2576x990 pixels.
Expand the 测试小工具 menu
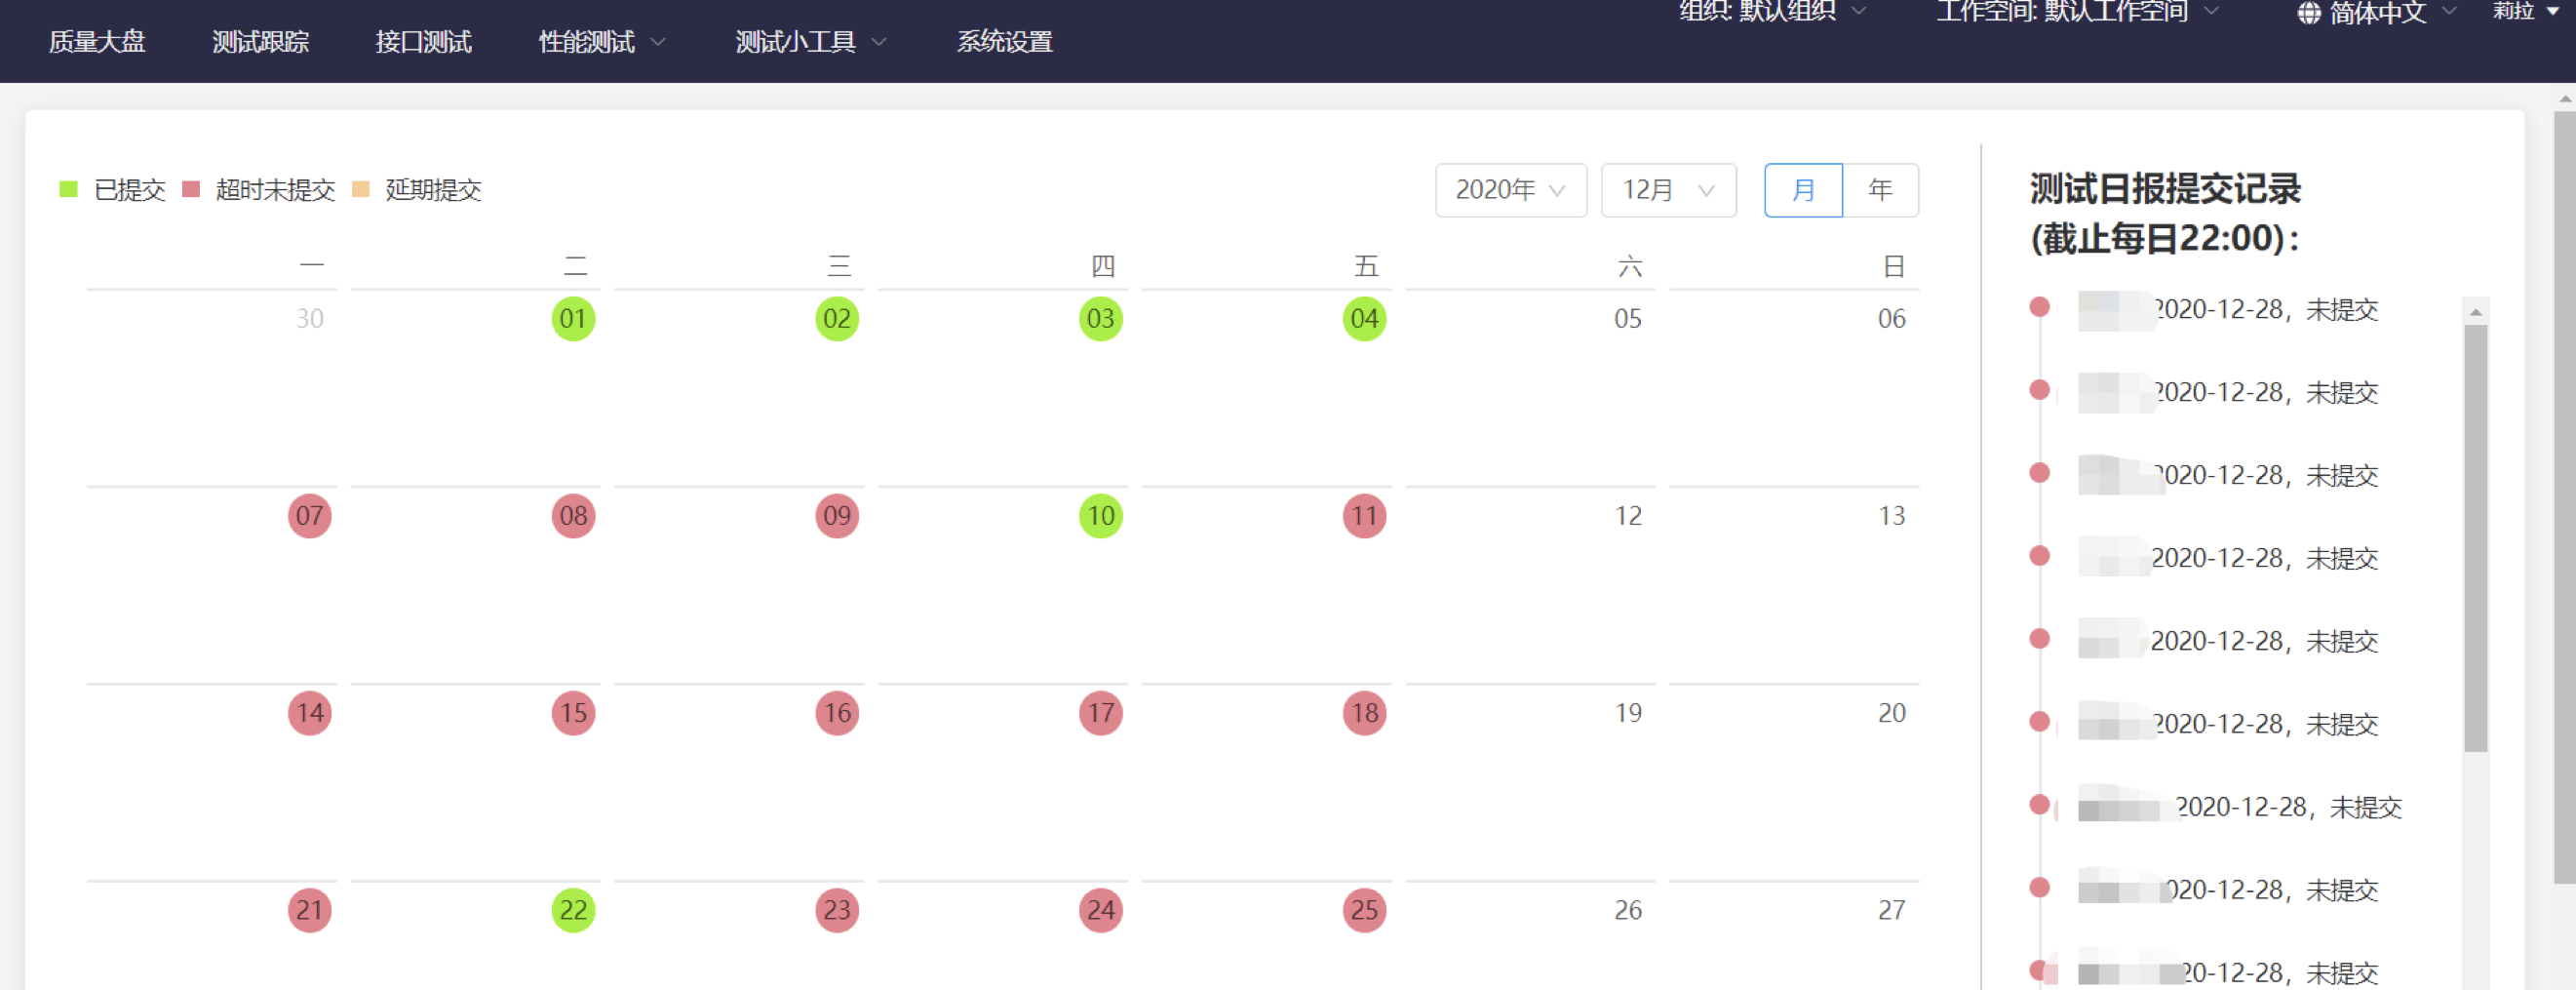(810, 42)
